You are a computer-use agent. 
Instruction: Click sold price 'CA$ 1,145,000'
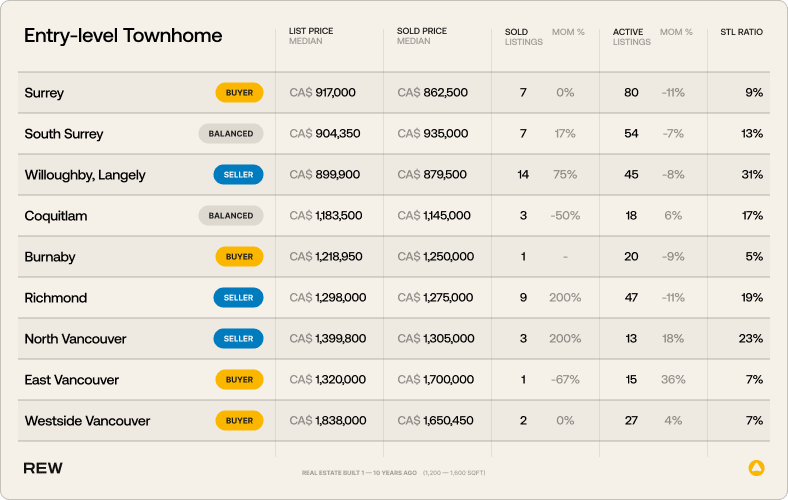(x=434, y=216)
